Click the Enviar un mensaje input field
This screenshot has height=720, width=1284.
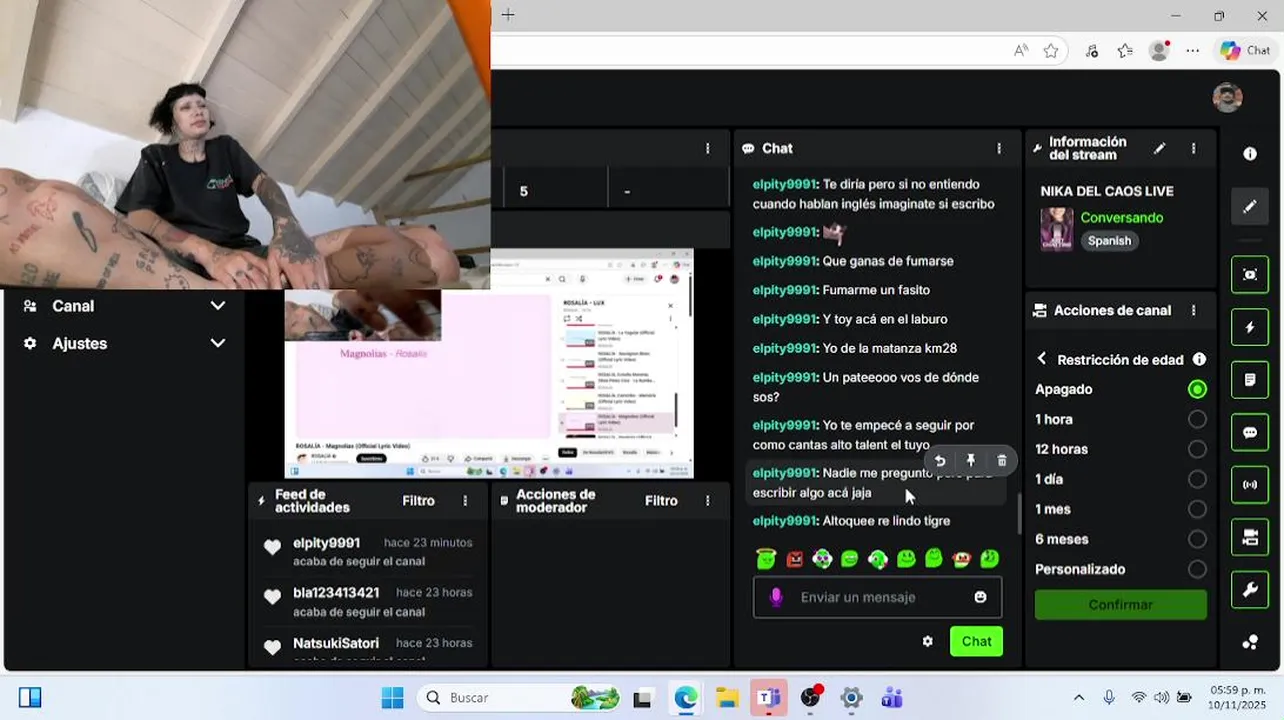(x=877, y=597)
